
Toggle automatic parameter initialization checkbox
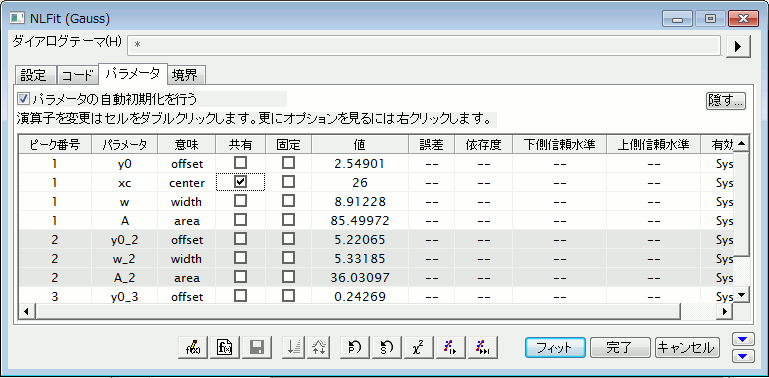[x=24, y=99]
